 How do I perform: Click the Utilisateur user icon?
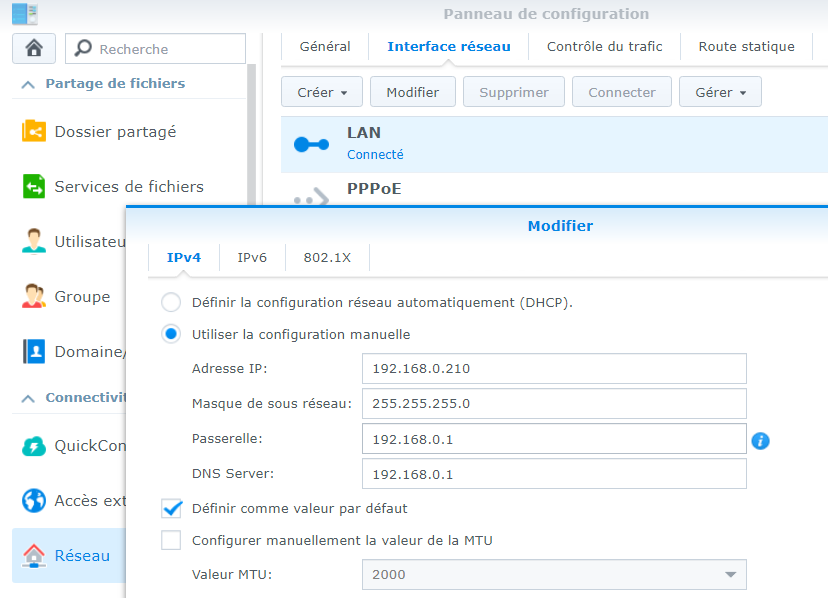pyautogui.click(x=34, y=241)
